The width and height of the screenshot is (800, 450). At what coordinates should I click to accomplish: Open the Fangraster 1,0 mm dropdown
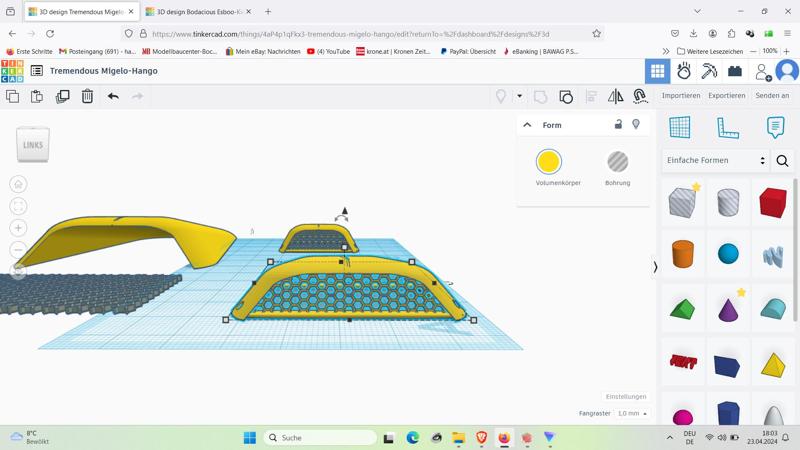[631, 413]
